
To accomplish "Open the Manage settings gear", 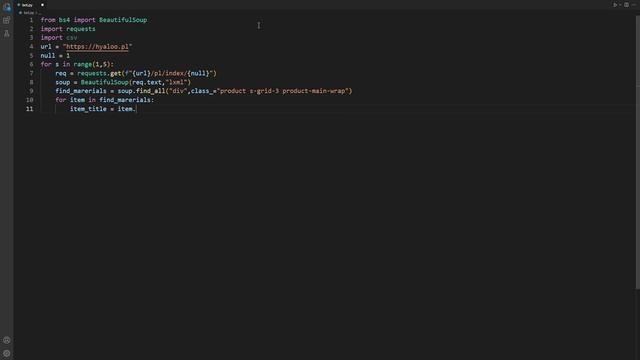I will click(x=7, y=353).
